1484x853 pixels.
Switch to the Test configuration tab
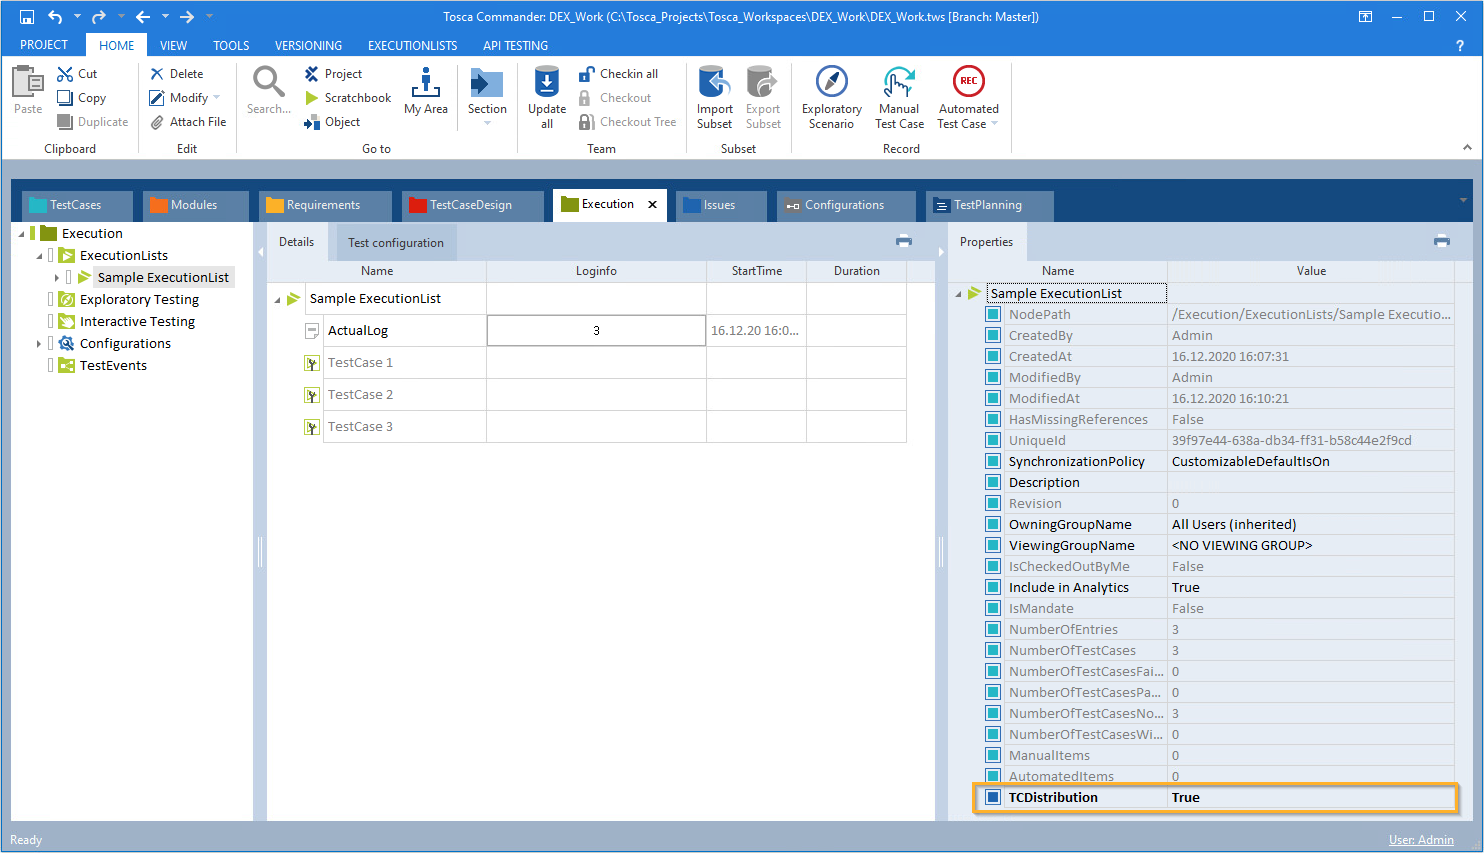coord(396,243)
